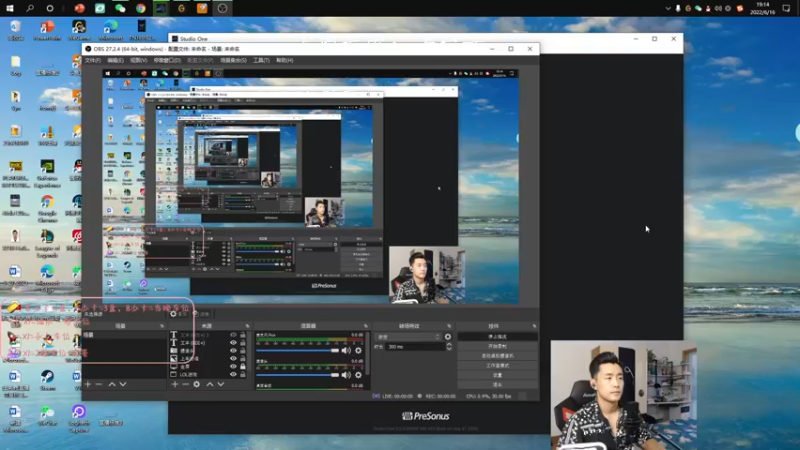
Task: Toggle lock on the LOL游戏 source
Action: tap(243, 374)
